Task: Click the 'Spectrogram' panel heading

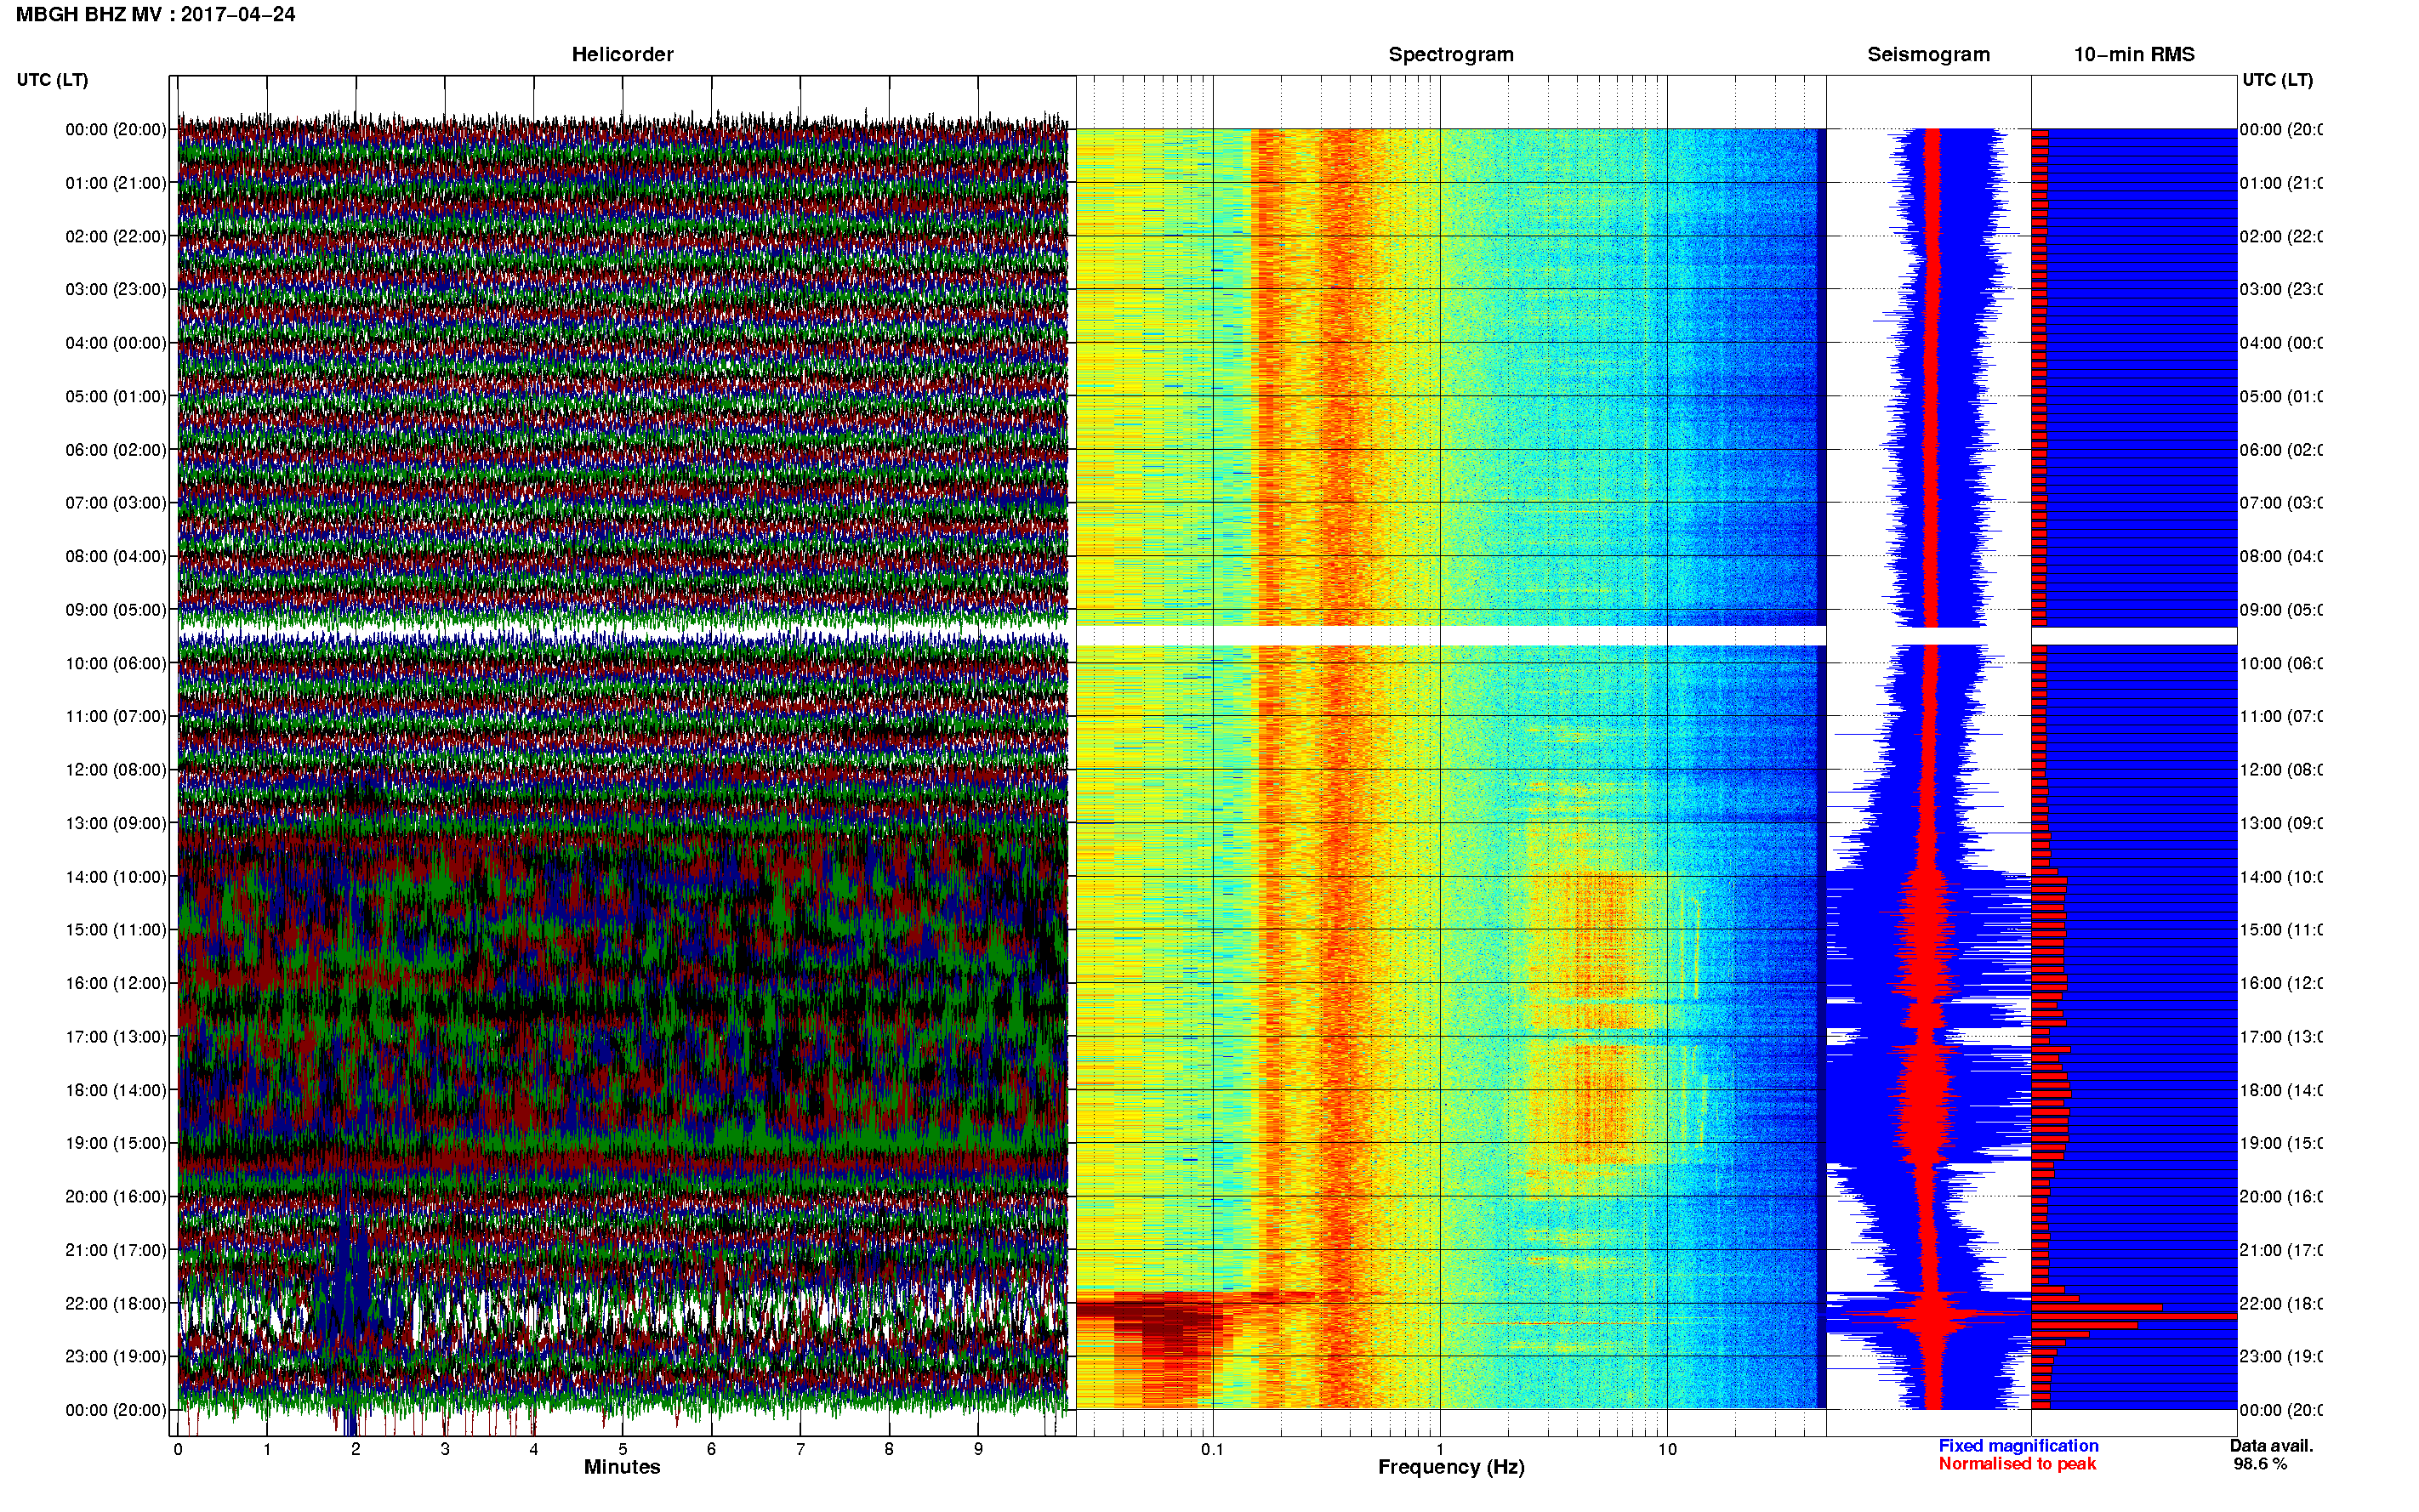Action: point(1450,55)
